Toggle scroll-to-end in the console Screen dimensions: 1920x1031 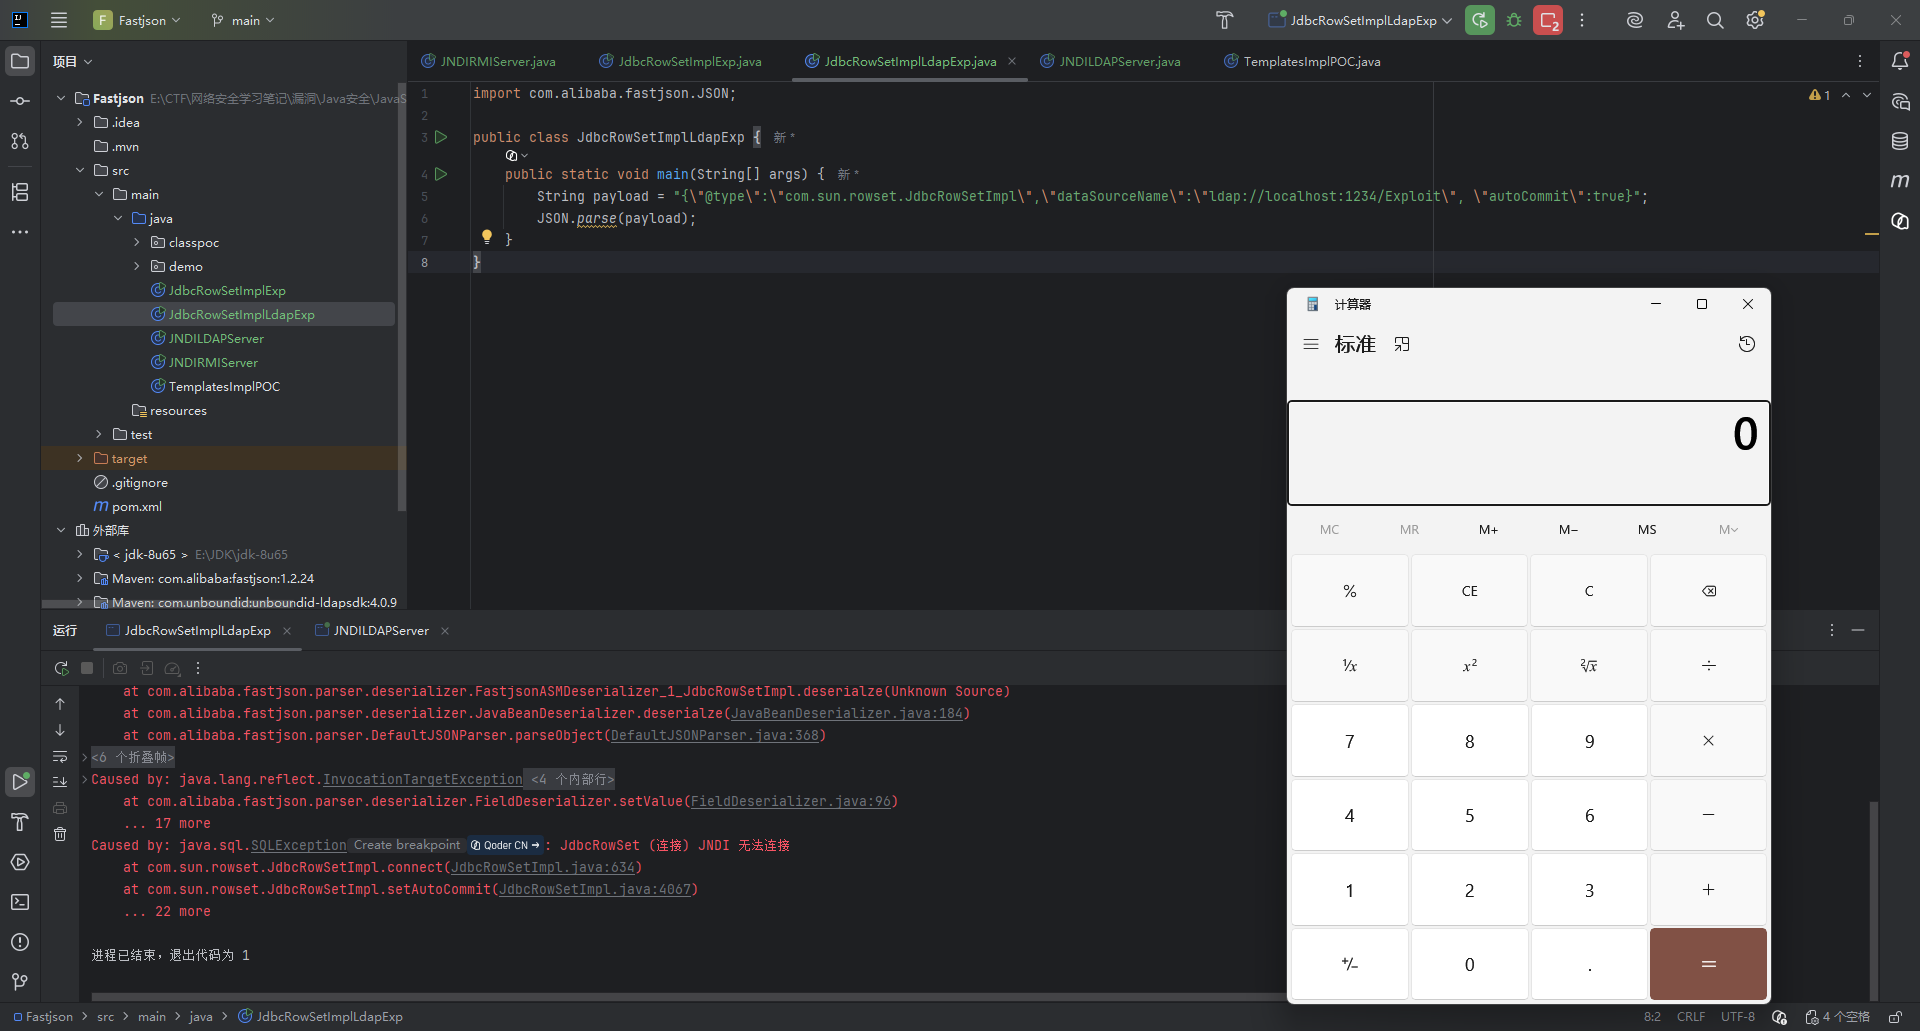(x=60, y=782)
